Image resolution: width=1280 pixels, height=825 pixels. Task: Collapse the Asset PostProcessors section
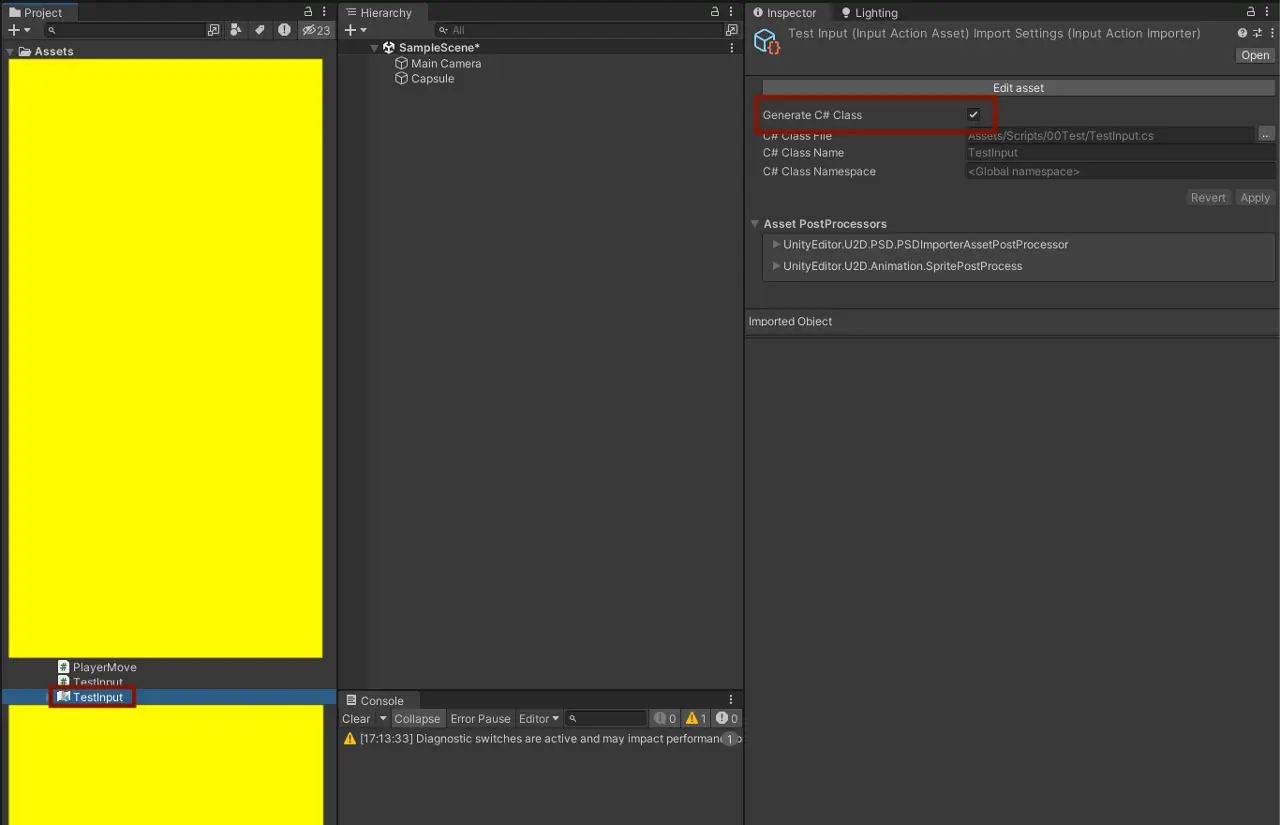pyautogui.click(x=755, y=224)
